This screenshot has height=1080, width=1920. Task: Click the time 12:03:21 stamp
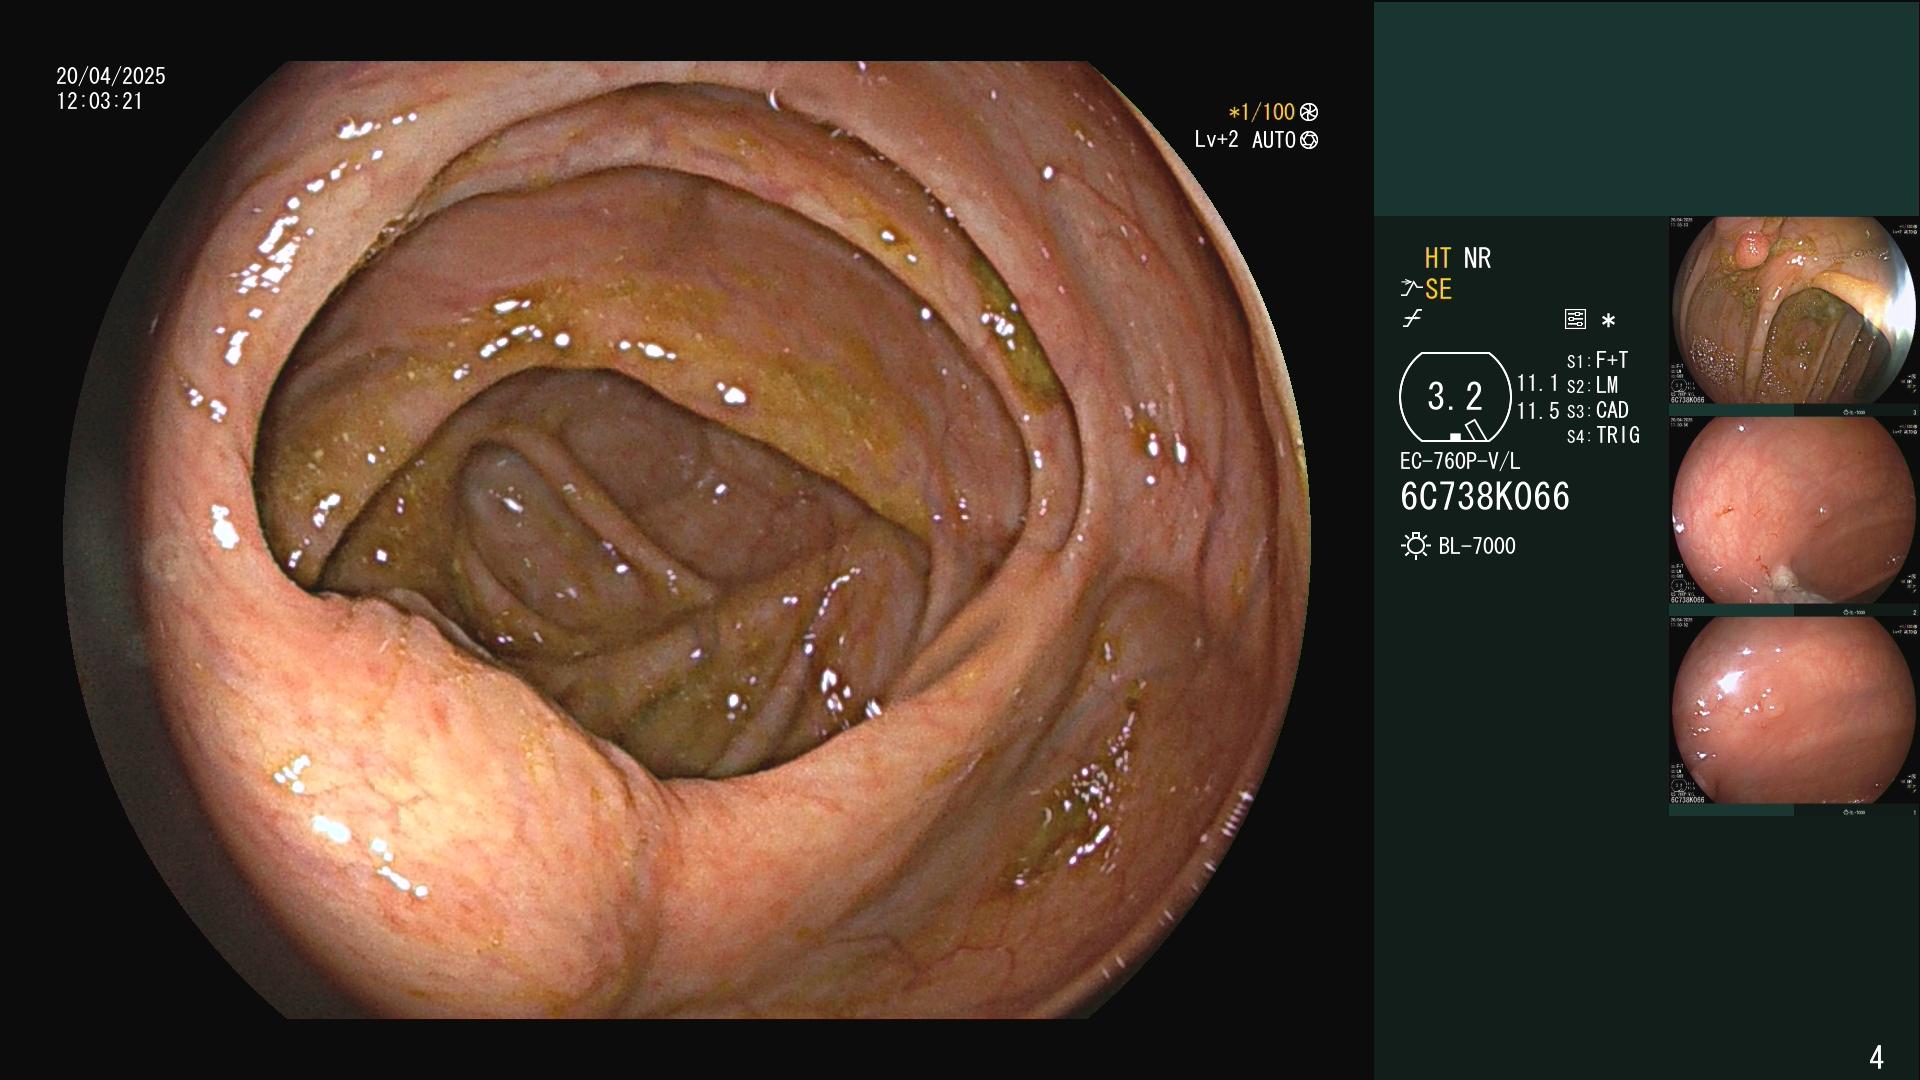click(100, 101)
